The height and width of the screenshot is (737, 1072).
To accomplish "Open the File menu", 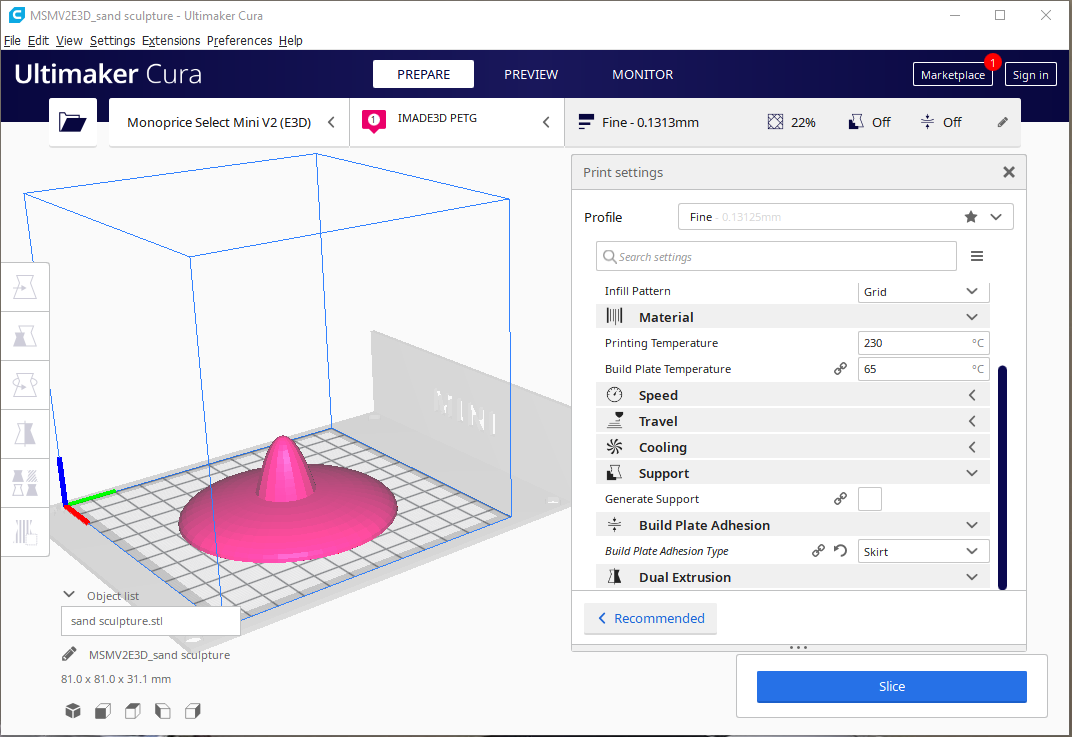I will [x=12, y=40].
